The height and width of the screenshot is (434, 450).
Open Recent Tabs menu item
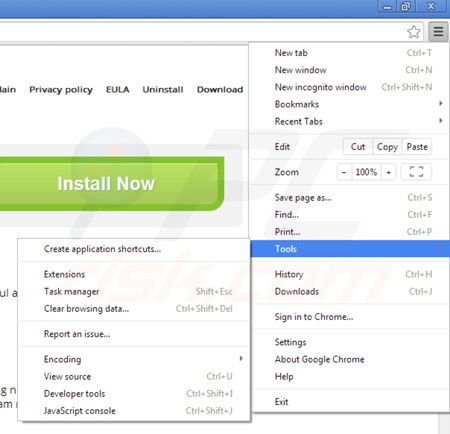tap(349, 121)
